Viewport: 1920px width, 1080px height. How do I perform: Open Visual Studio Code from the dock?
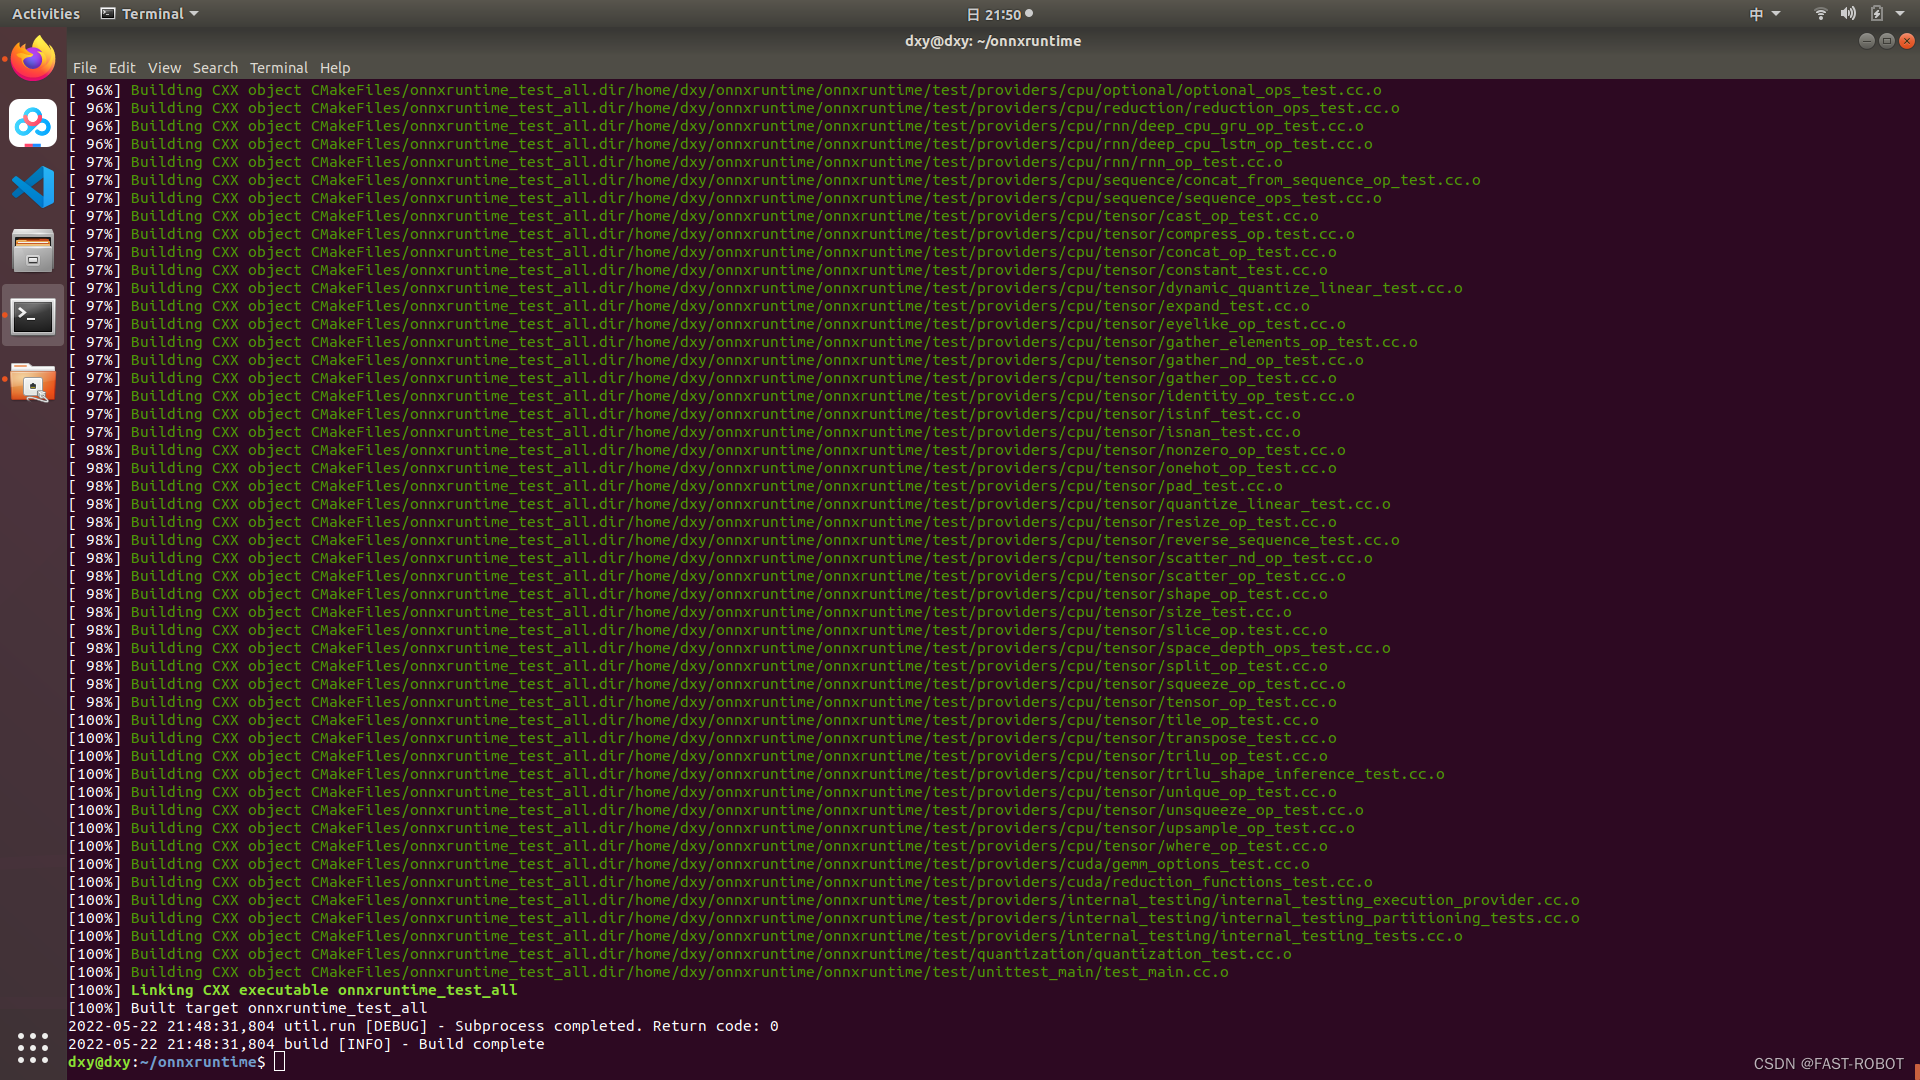click(33, 187)
